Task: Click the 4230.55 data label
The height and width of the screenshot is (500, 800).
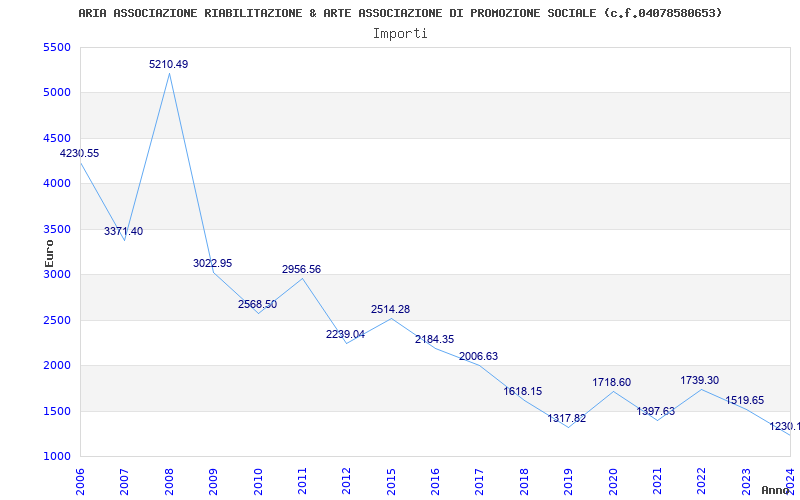Action: click(79, 154)
